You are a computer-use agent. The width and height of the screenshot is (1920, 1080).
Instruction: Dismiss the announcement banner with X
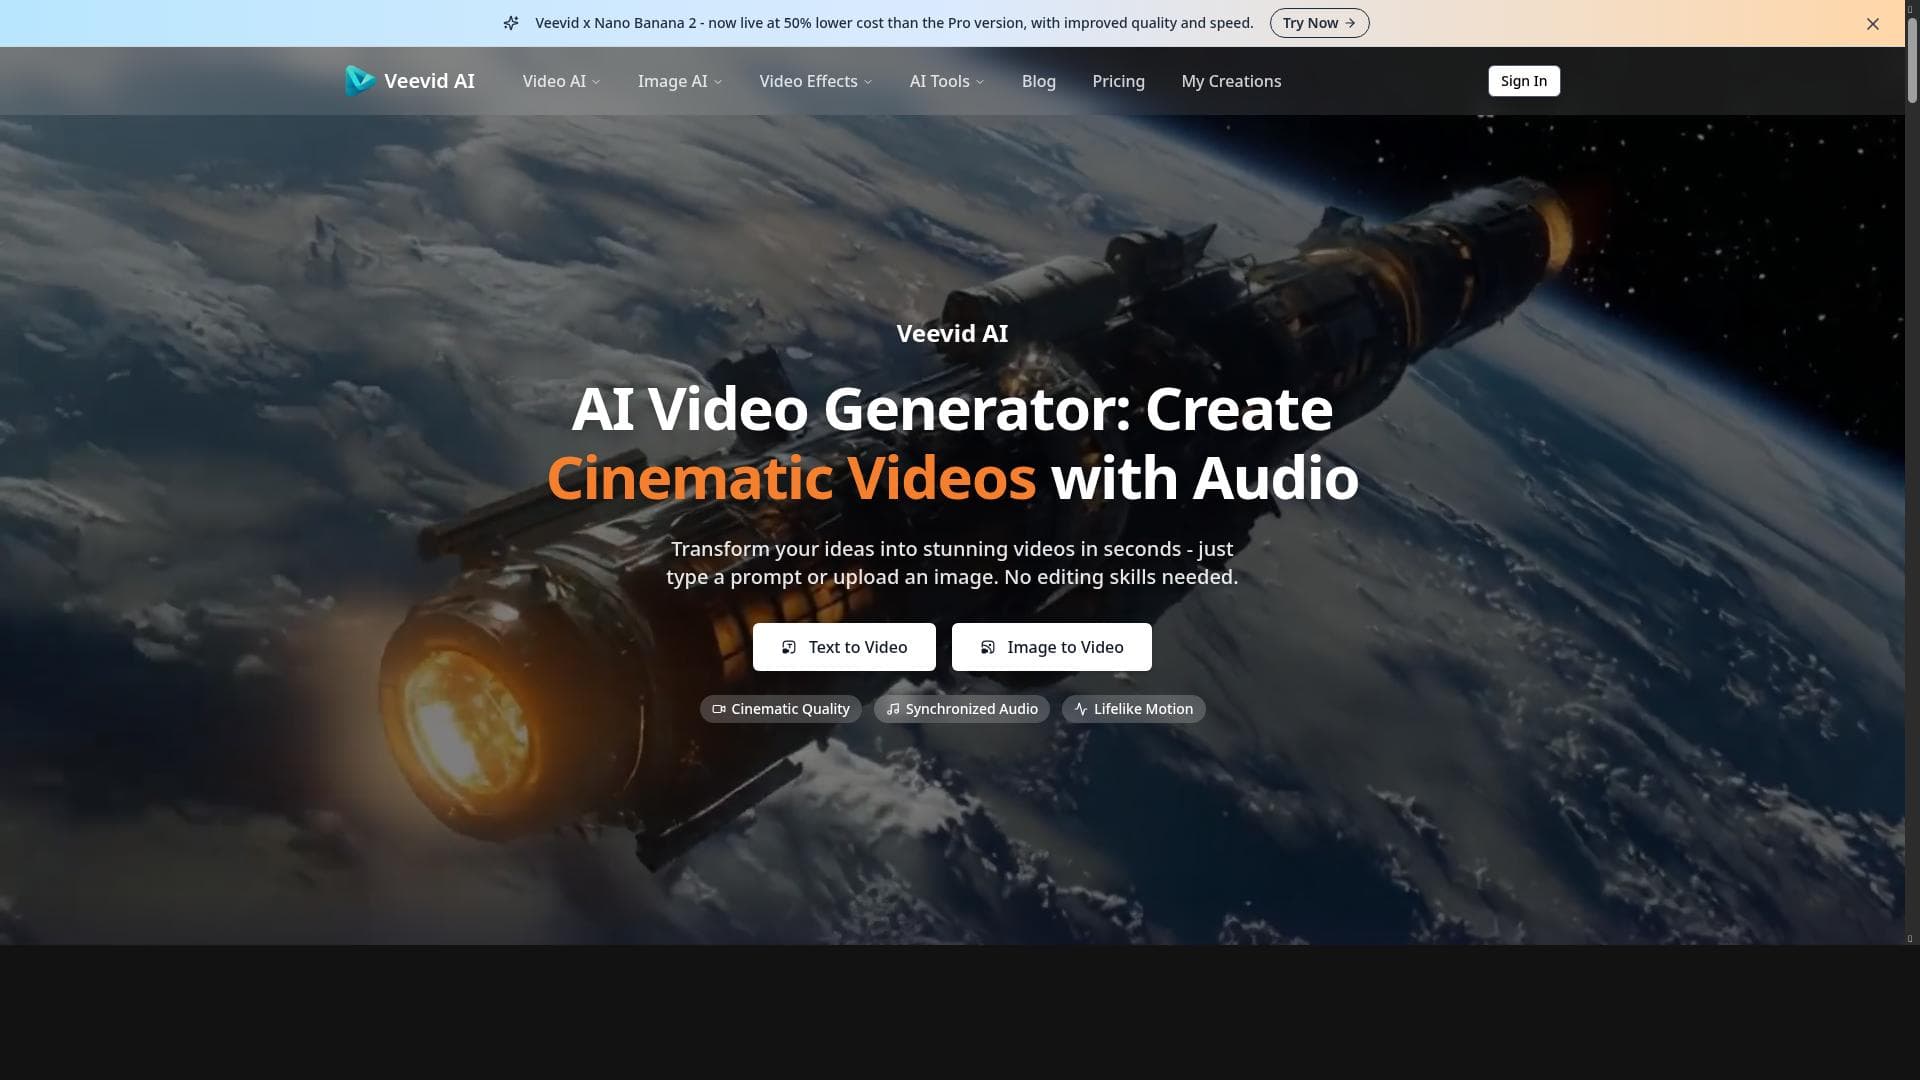(x=1872, y=24)
